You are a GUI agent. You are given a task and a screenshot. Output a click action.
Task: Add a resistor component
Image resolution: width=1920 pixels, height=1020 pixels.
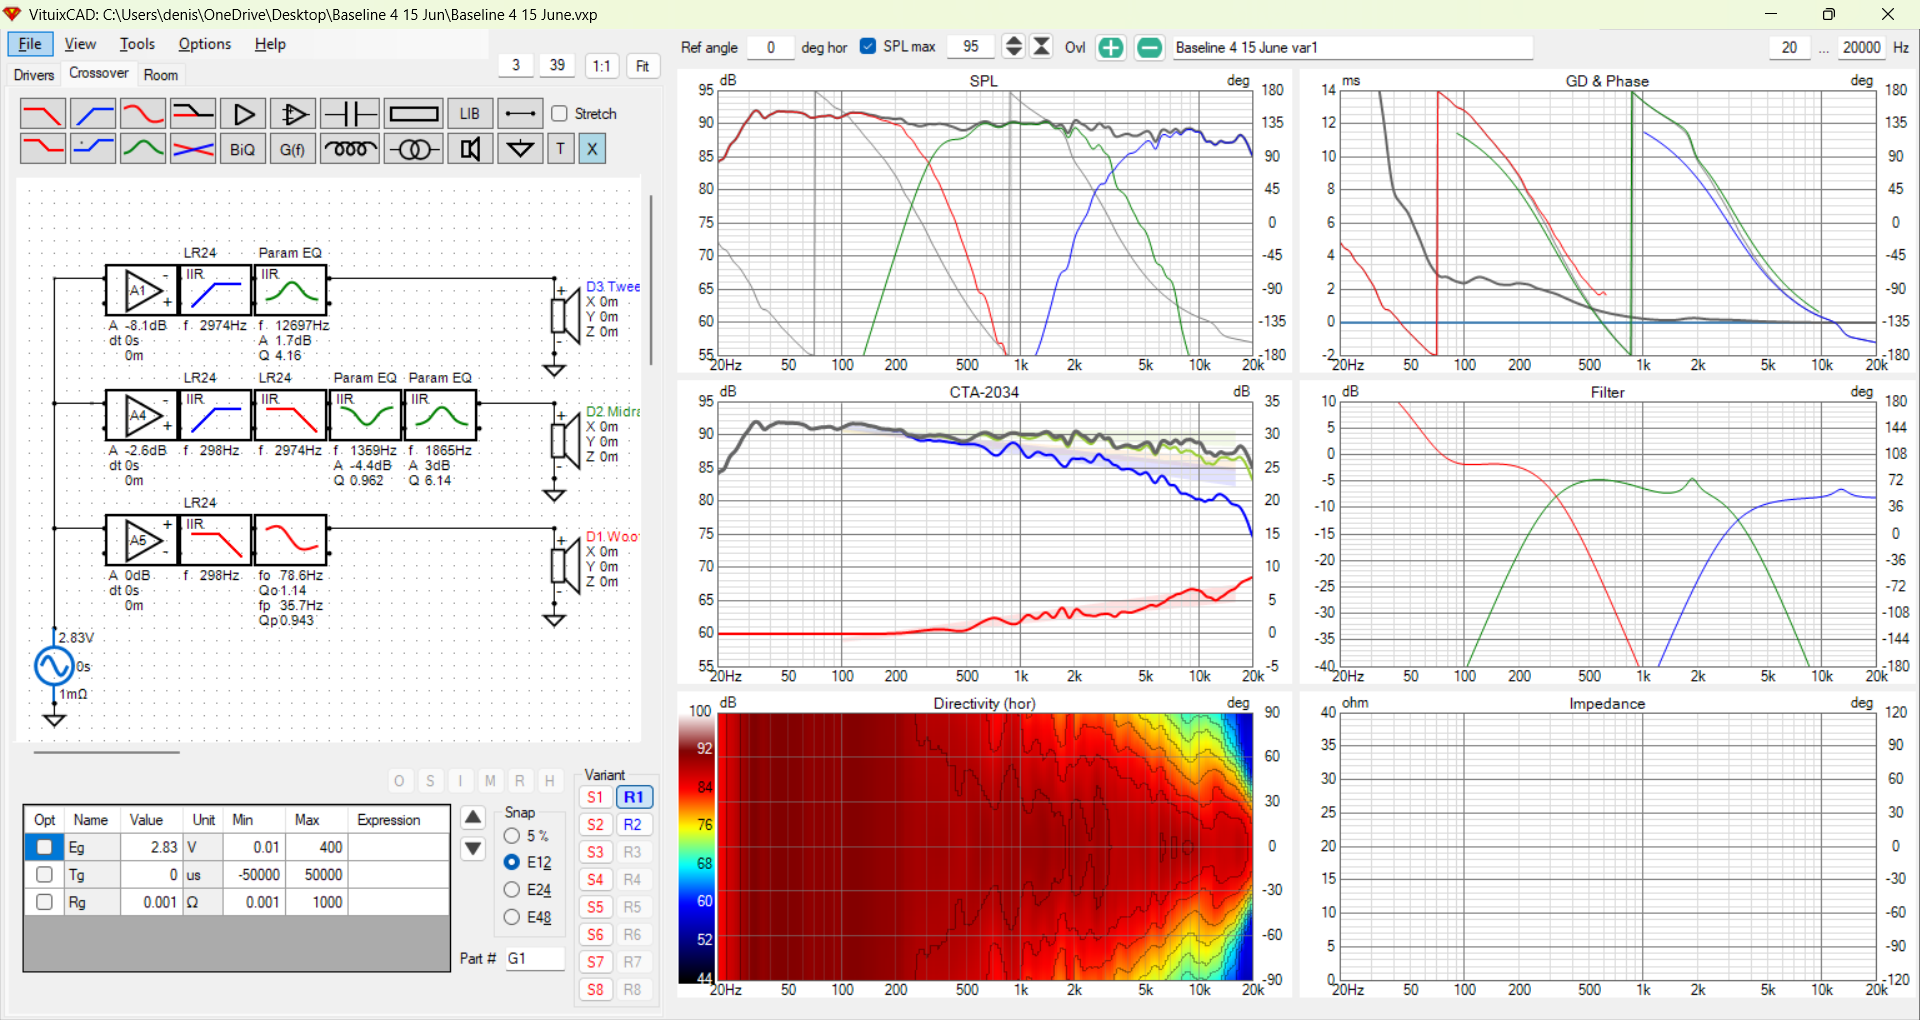pyautogui.click(x=414, y=114)
